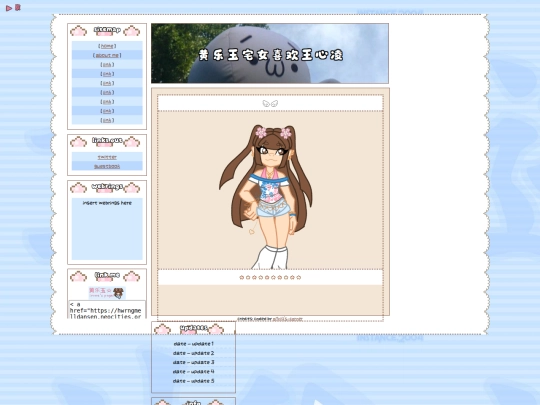This screenshot has height=405, width=540.
Task: Open the about me sitemap link
Action: (107, 55)
